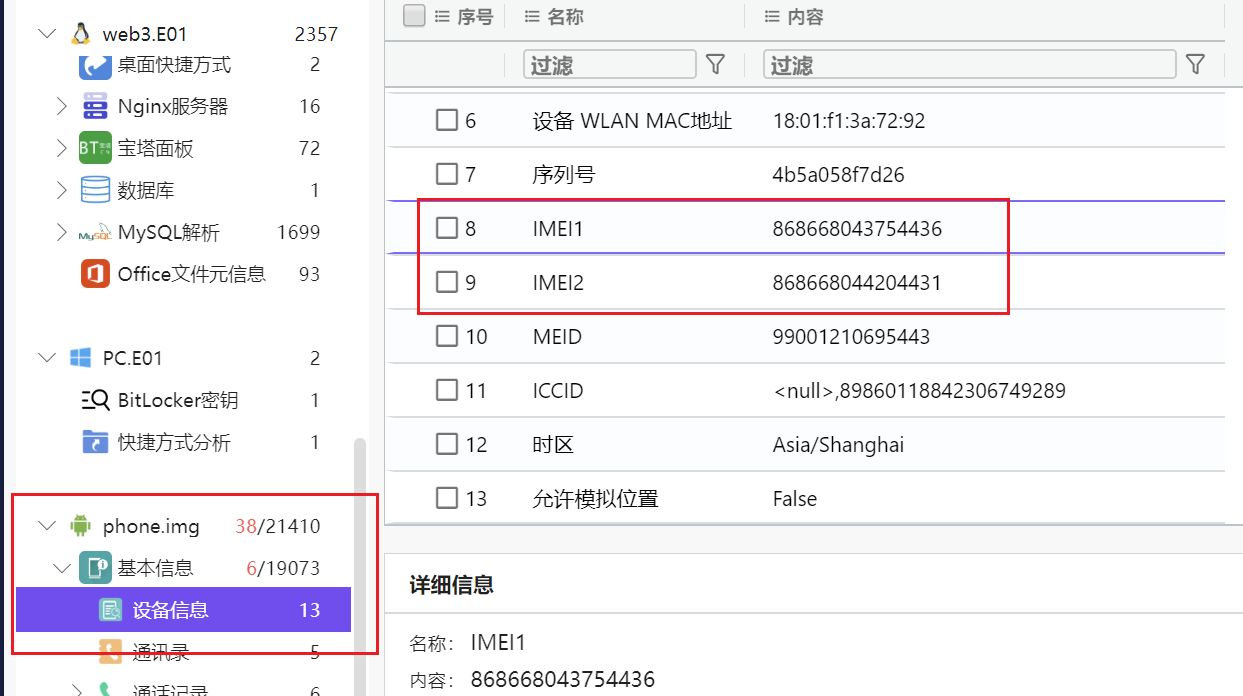This screenshot has height=696, width=1243.
Task: Expand the MySQL解析 tree node
Action: coord(62,233)
